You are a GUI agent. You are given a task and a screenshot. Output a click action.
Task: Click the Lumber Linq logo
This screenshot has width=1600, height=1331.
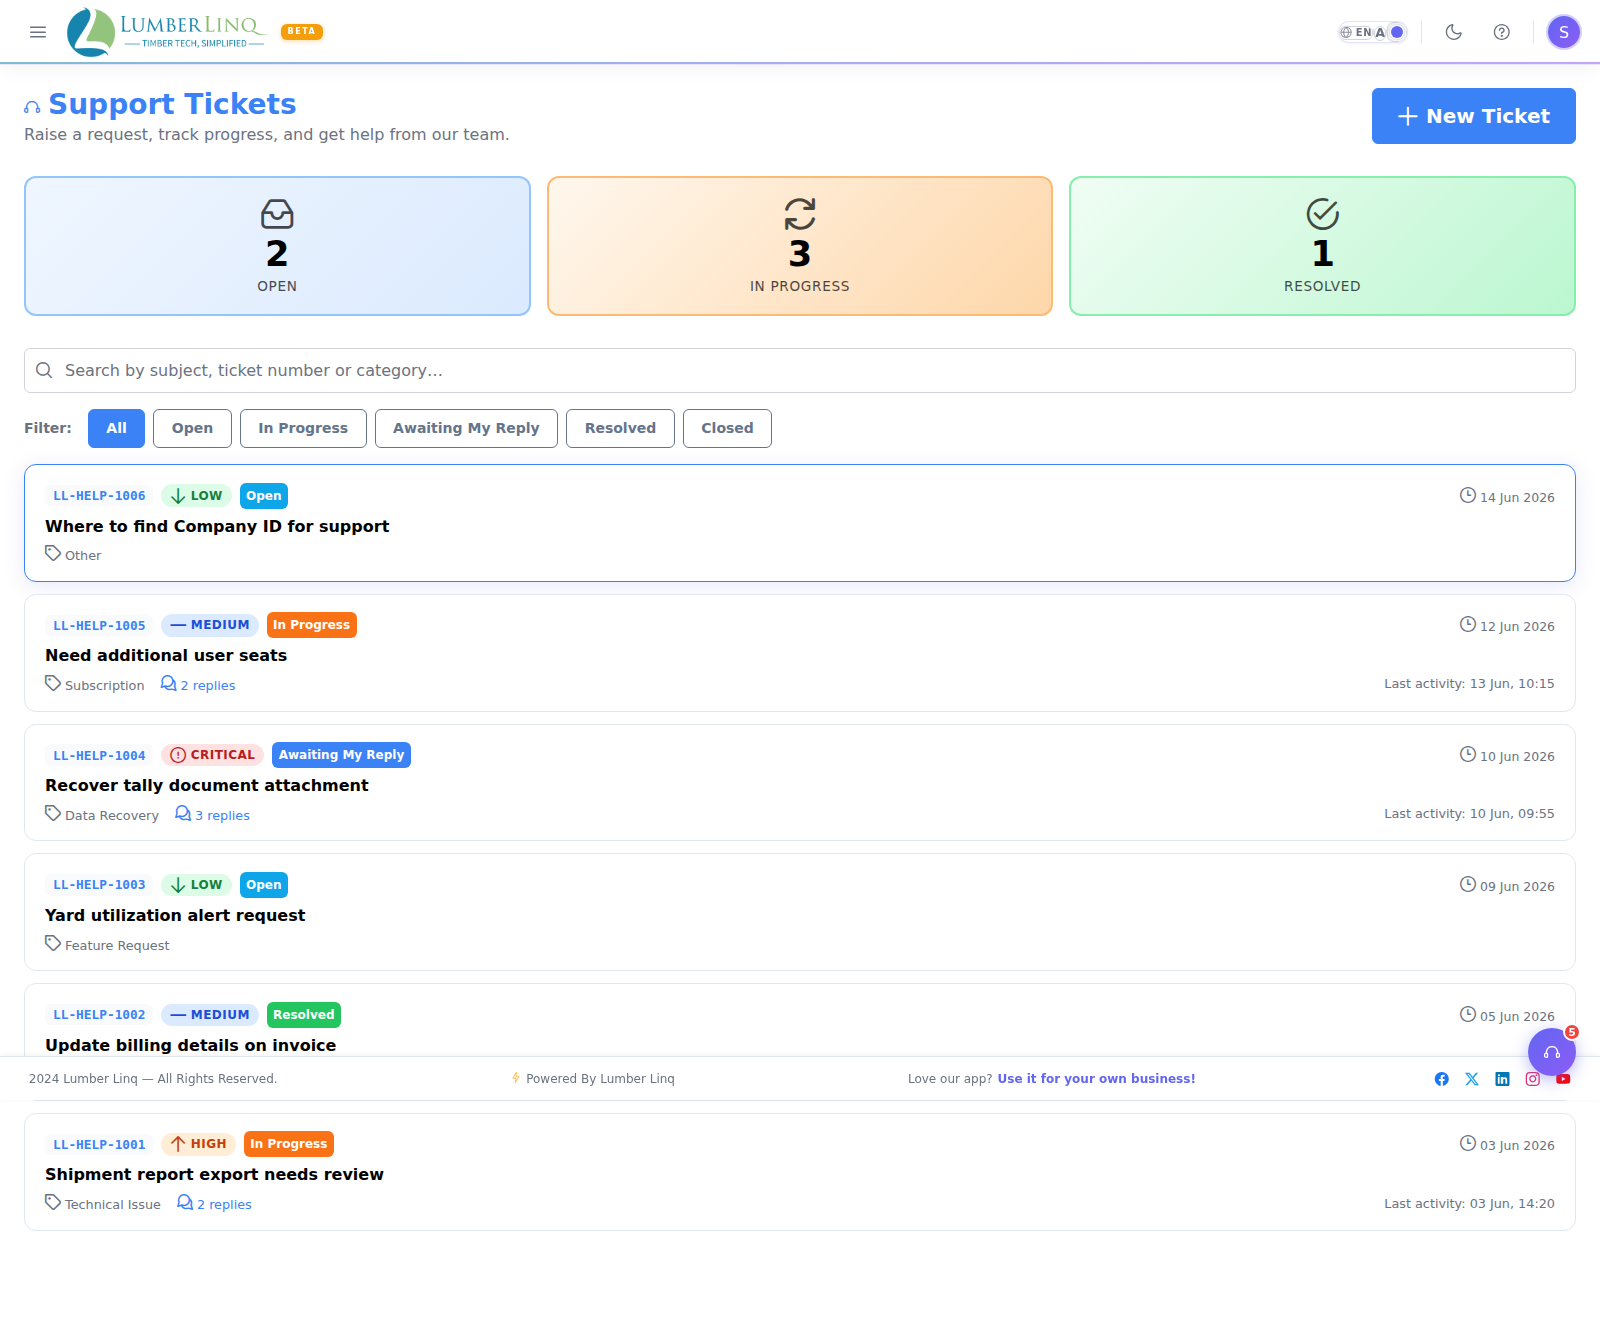coord(166,32)
